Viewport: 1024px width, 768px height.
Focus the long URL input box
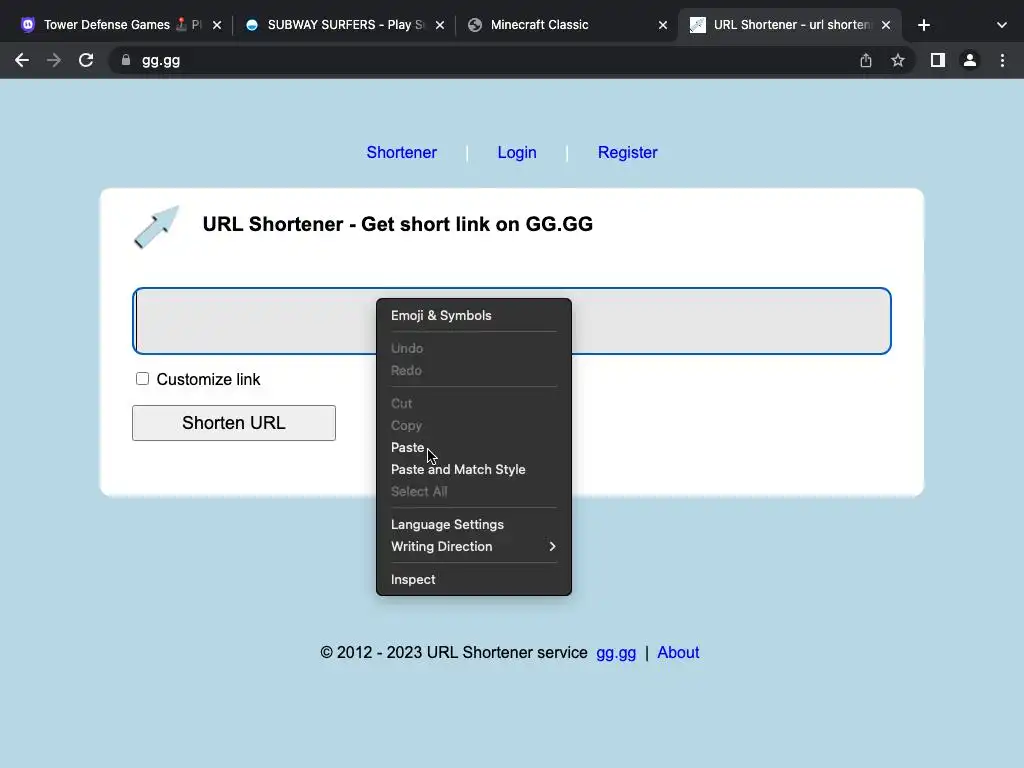coord(512,321)
